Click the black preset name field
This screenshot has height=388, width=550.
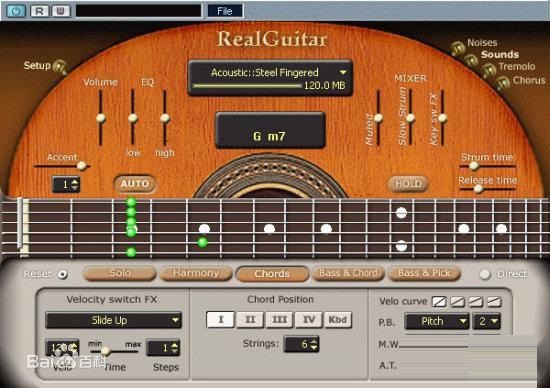139,11
